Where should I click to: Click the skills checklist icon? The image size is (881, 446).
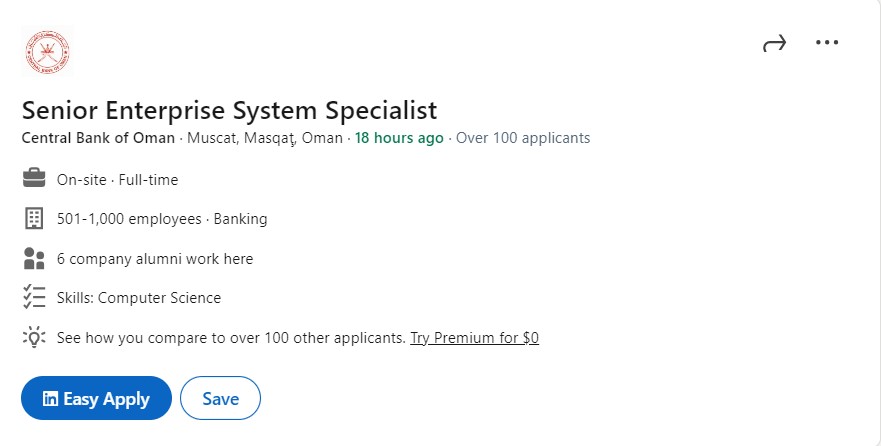click(x=34, y=297)
